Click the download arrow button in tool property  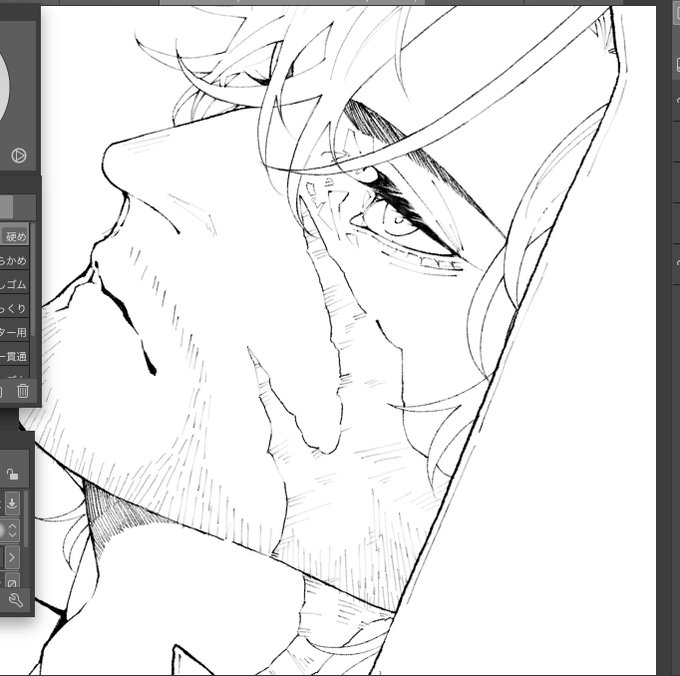[x=12, y=503]
